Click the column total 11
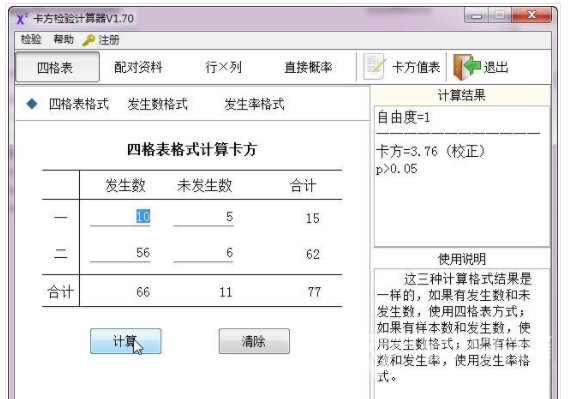Screen dimensions: 568x399 coord(226,292)
